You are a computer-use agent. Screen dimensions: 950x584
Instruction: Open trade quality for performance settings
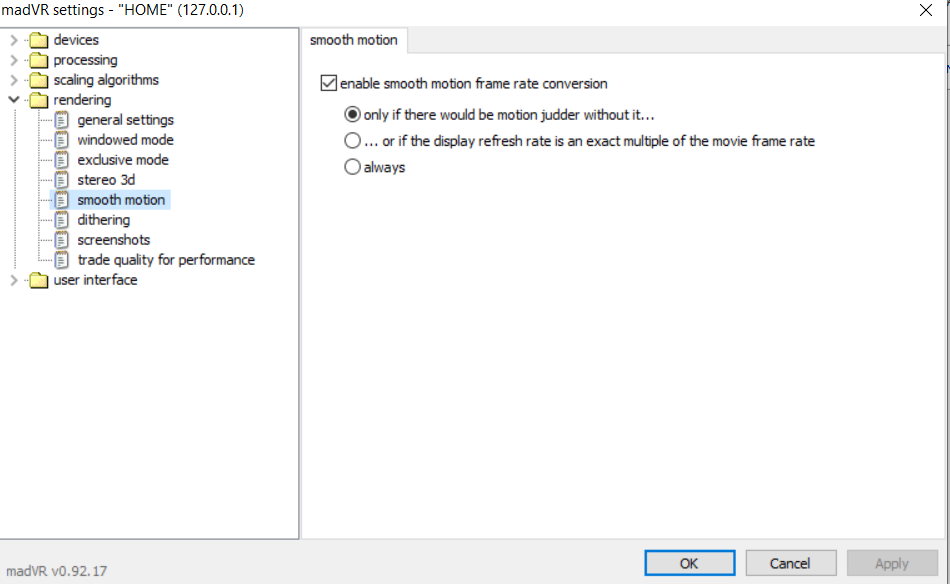[166, 260]
